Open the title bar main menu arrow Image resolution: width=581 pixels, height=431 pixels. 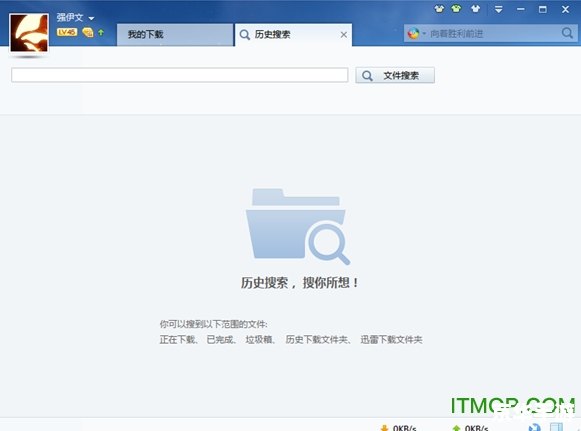[x=499, y=9]
